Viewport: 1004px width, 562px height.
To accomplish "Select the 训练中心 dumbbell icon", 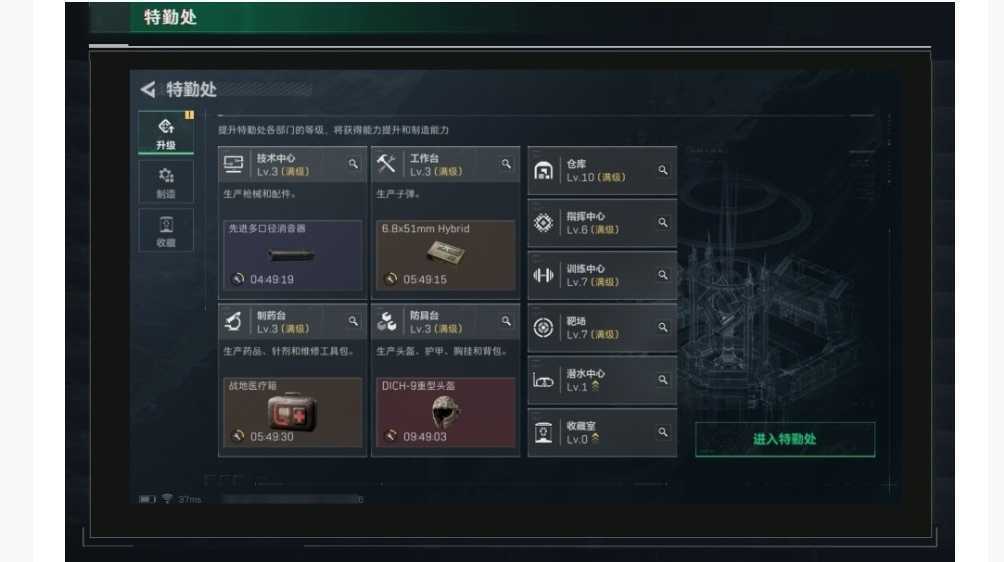I will (x=543, y=275).
